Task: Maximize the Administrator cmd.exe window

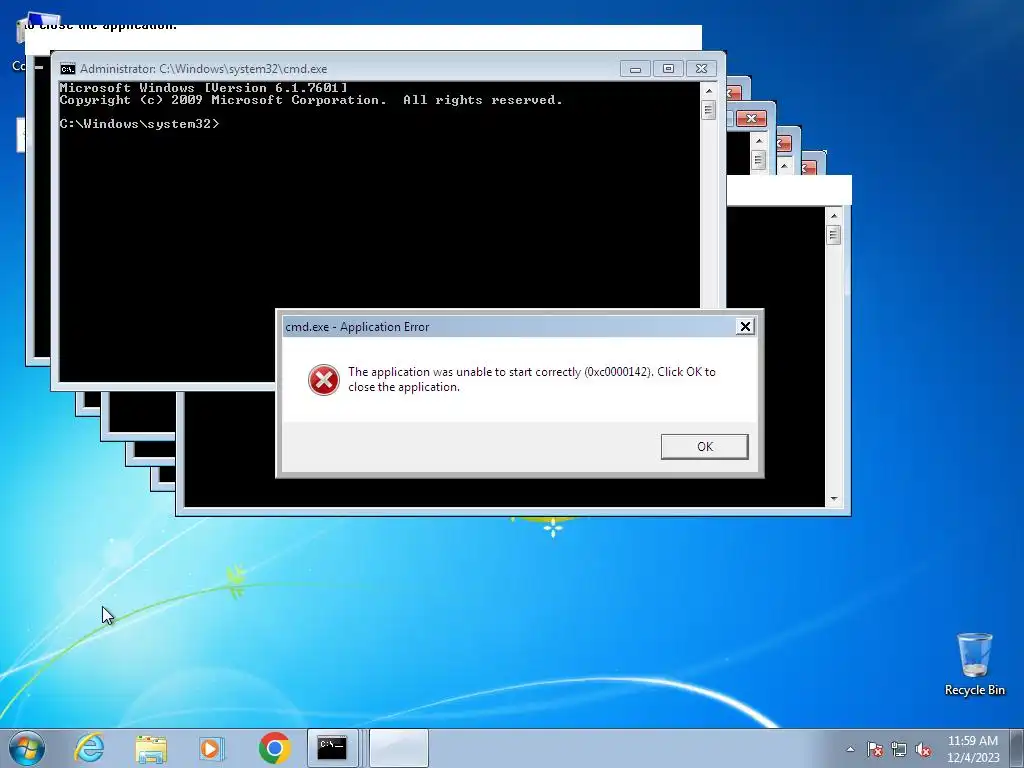Action: tap(668, 69)
